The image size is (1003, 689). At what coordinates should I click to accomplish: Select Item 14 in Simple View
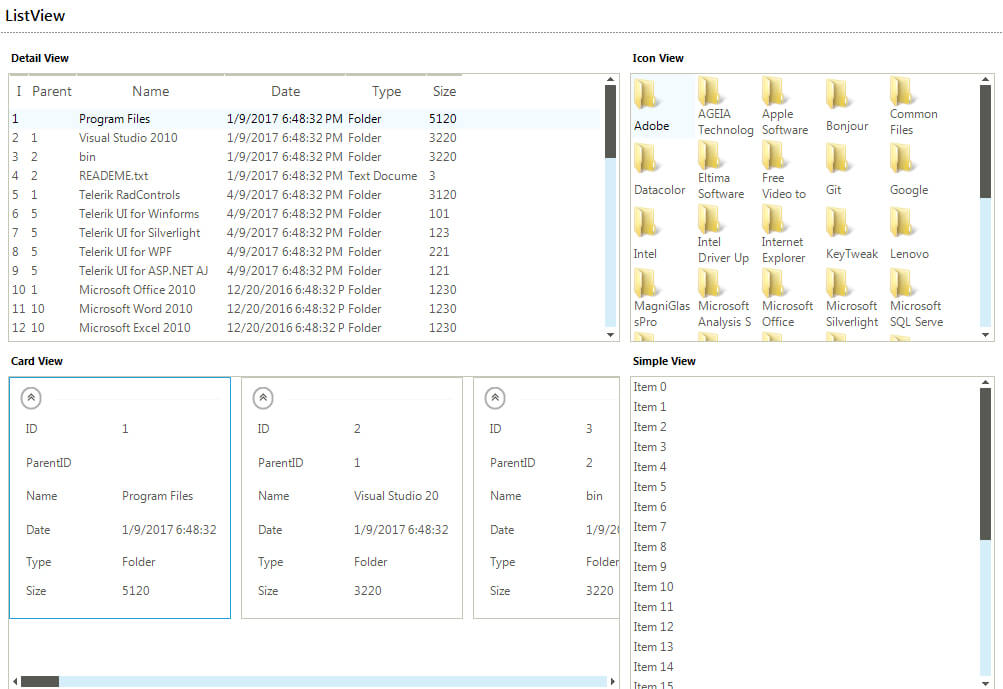click(x=805, y=667)
